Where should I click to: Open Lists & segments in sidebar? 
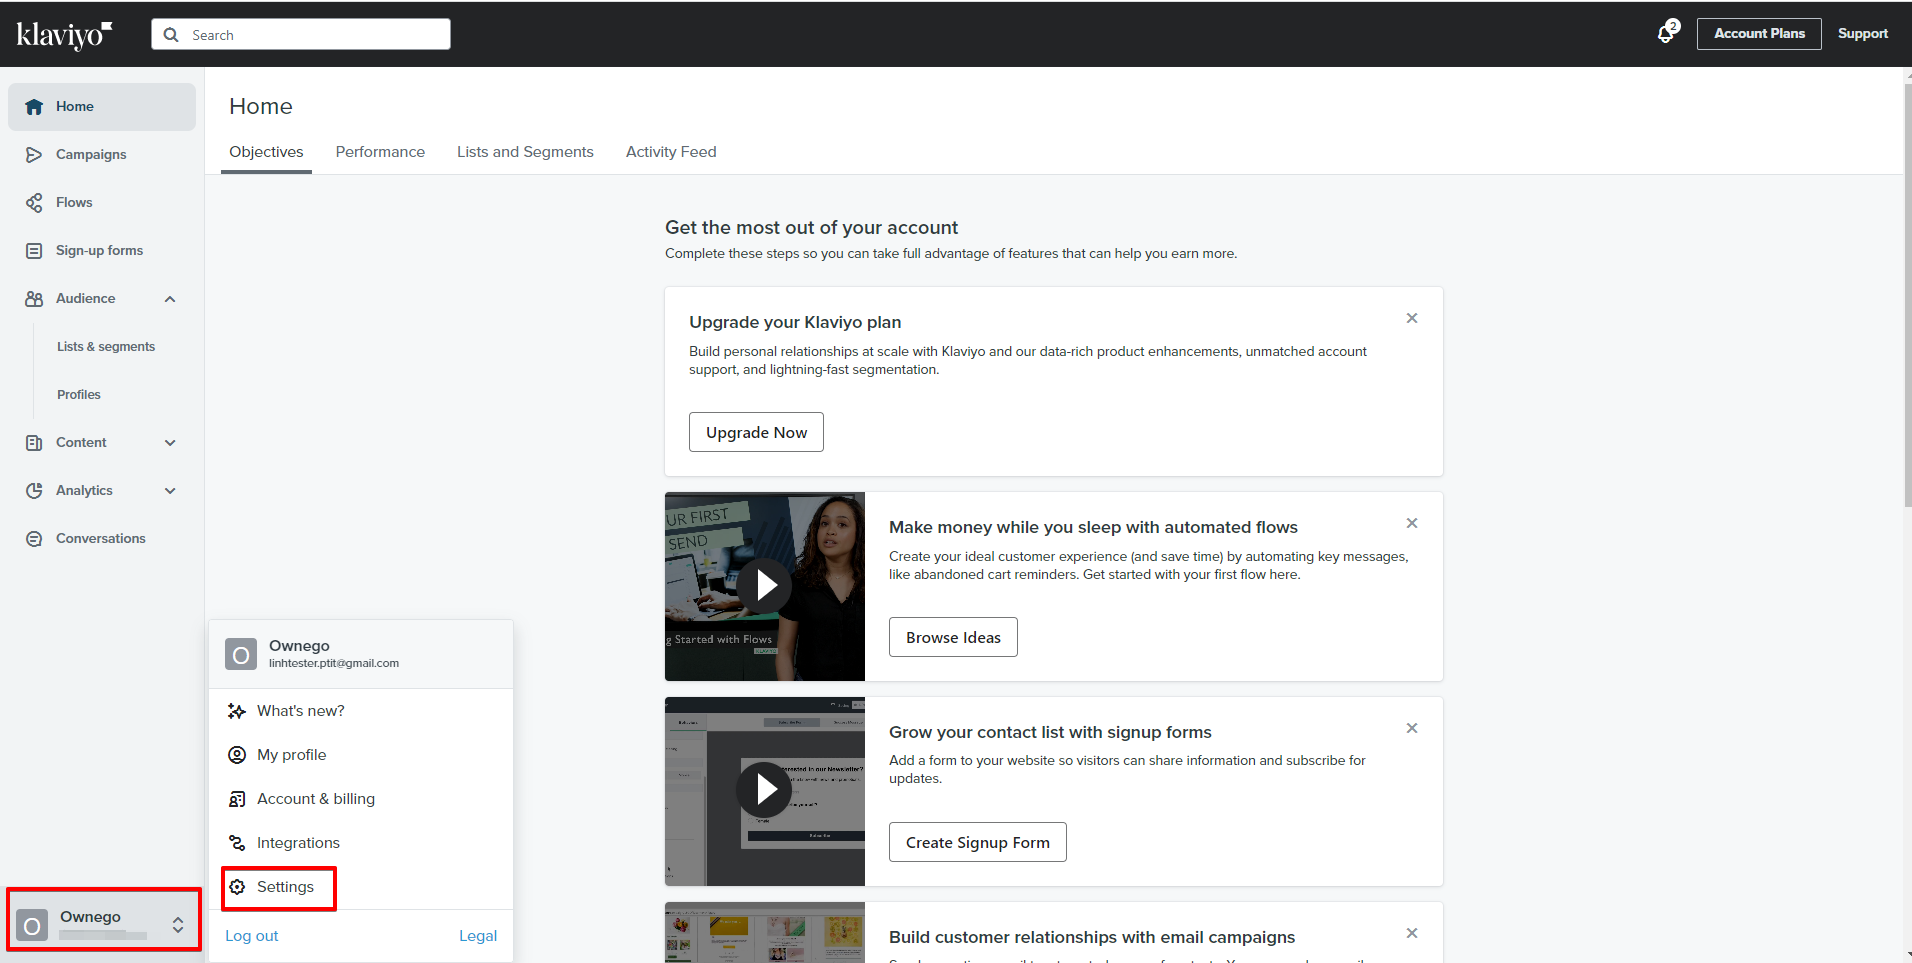coord(106,347)
